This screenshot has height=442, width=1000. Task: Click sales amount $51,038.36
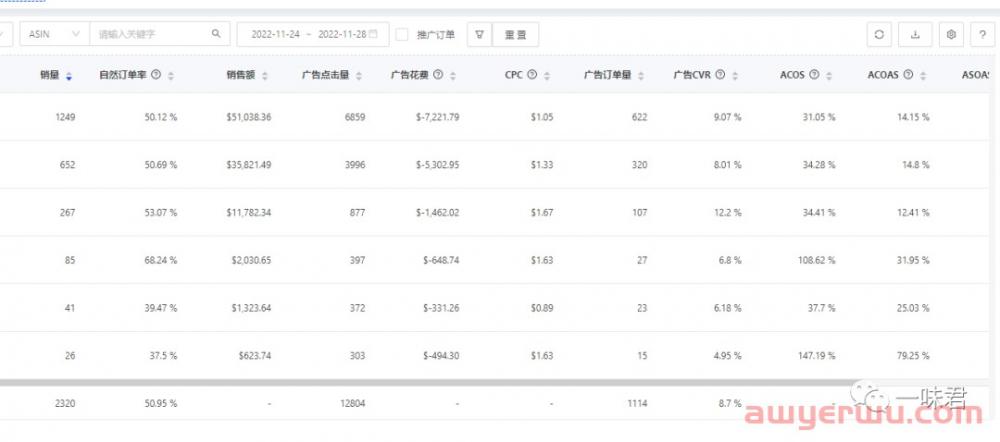249,117
